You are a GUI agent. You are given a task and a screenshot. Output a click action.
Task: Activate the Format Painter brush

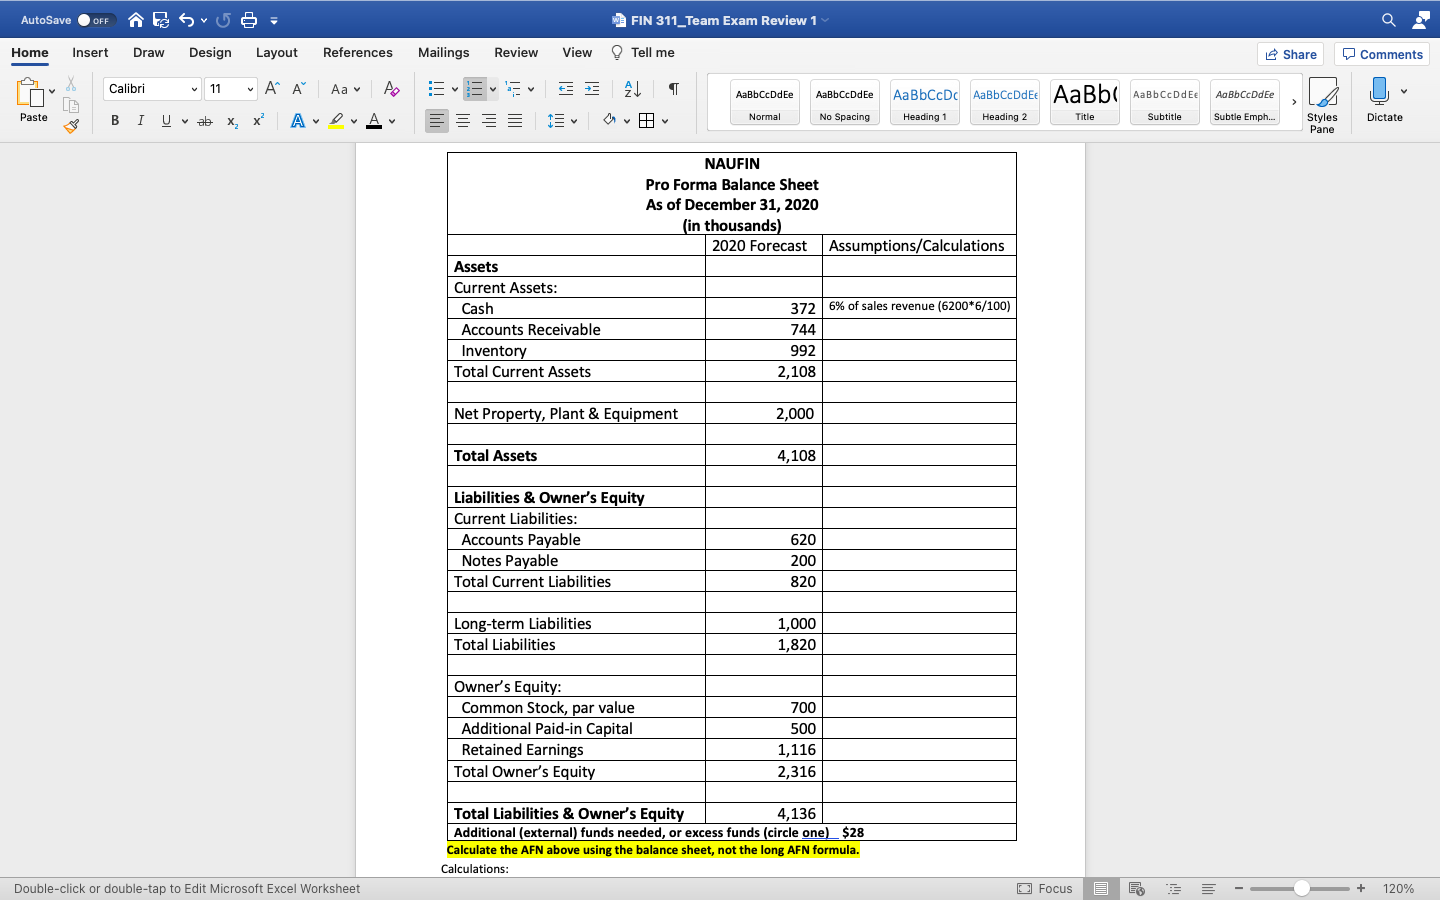point(71,126)
